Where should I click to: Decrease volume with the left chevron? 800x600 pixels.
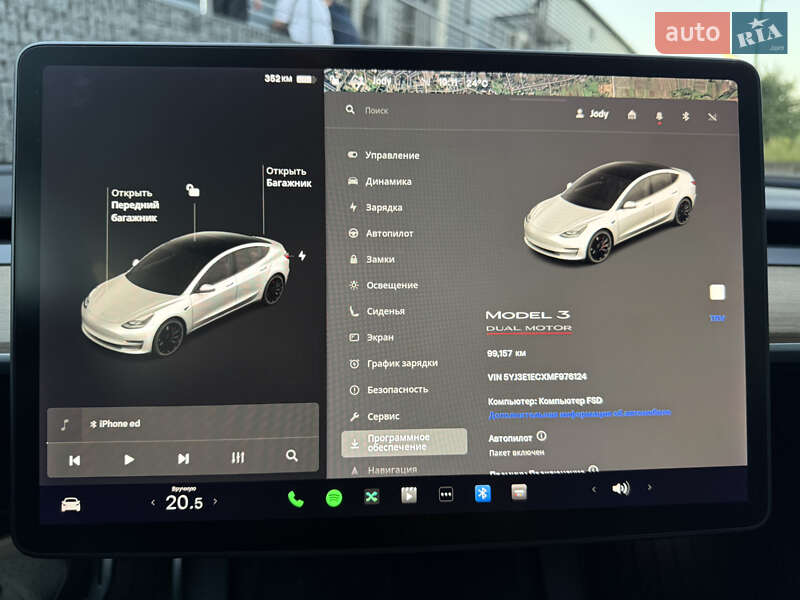coord(594,489)
